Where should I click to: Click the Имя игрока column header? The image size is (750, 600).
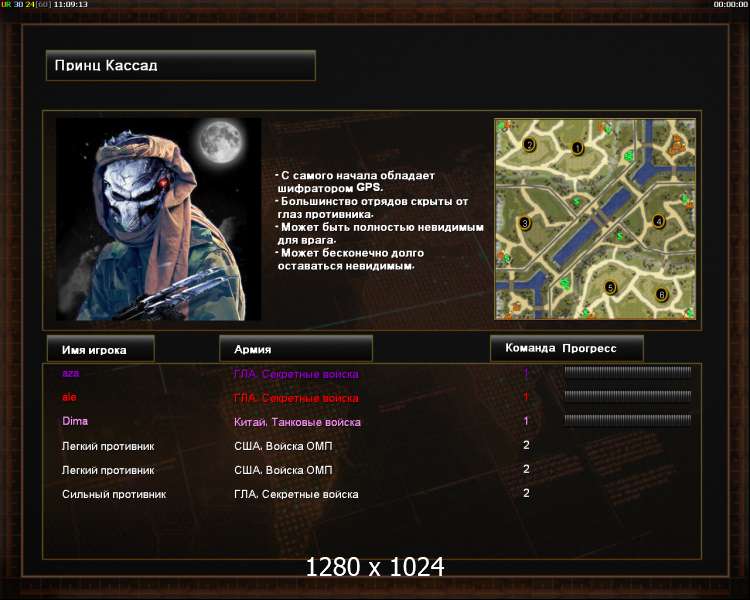101,349
